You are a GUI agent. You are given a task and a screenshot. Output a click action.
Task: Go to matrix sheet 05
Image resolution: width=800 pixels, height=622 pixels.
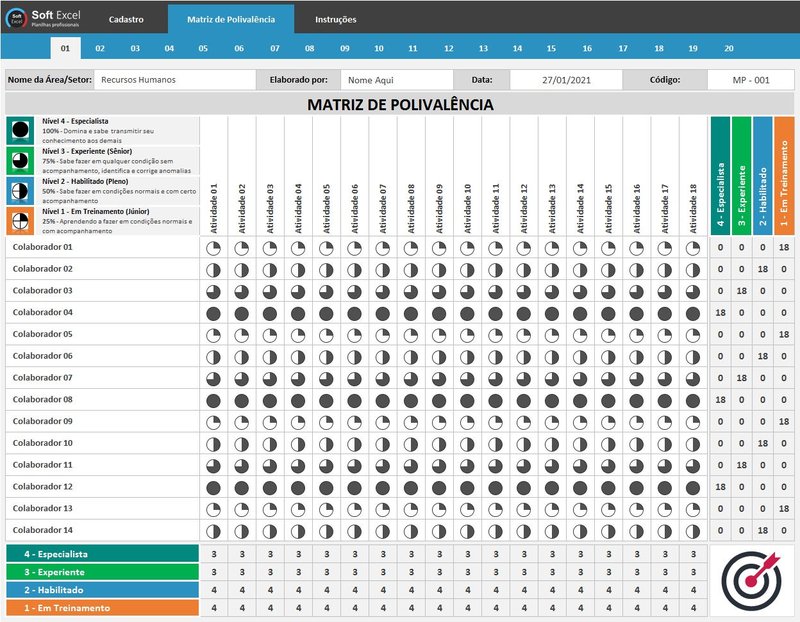point(203,48)
